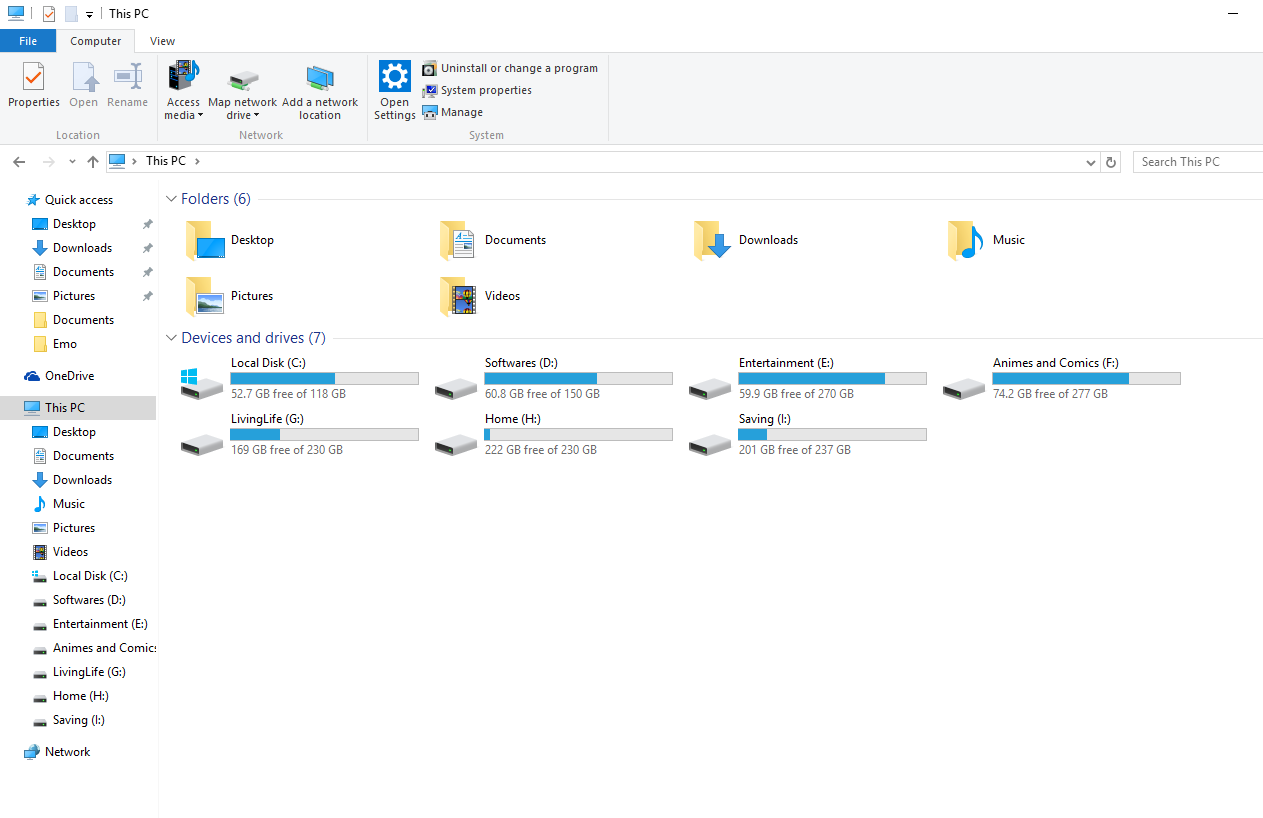Open the Map network drive dropdown

point(242,109)
